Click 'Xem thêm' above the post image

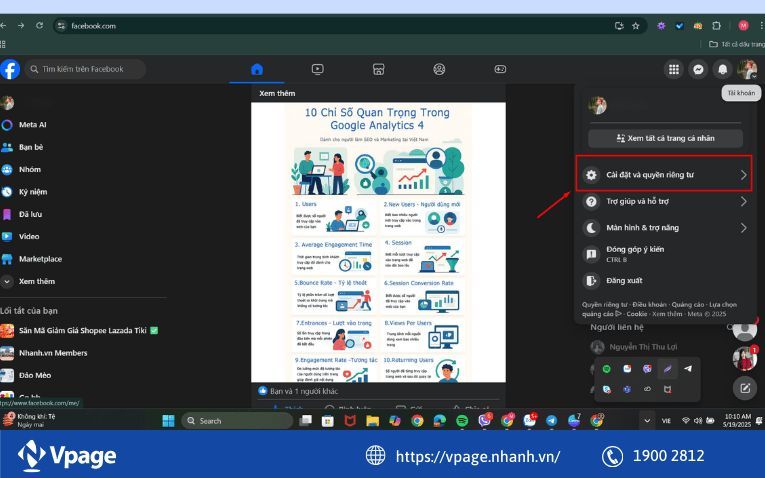click(277, 93)
